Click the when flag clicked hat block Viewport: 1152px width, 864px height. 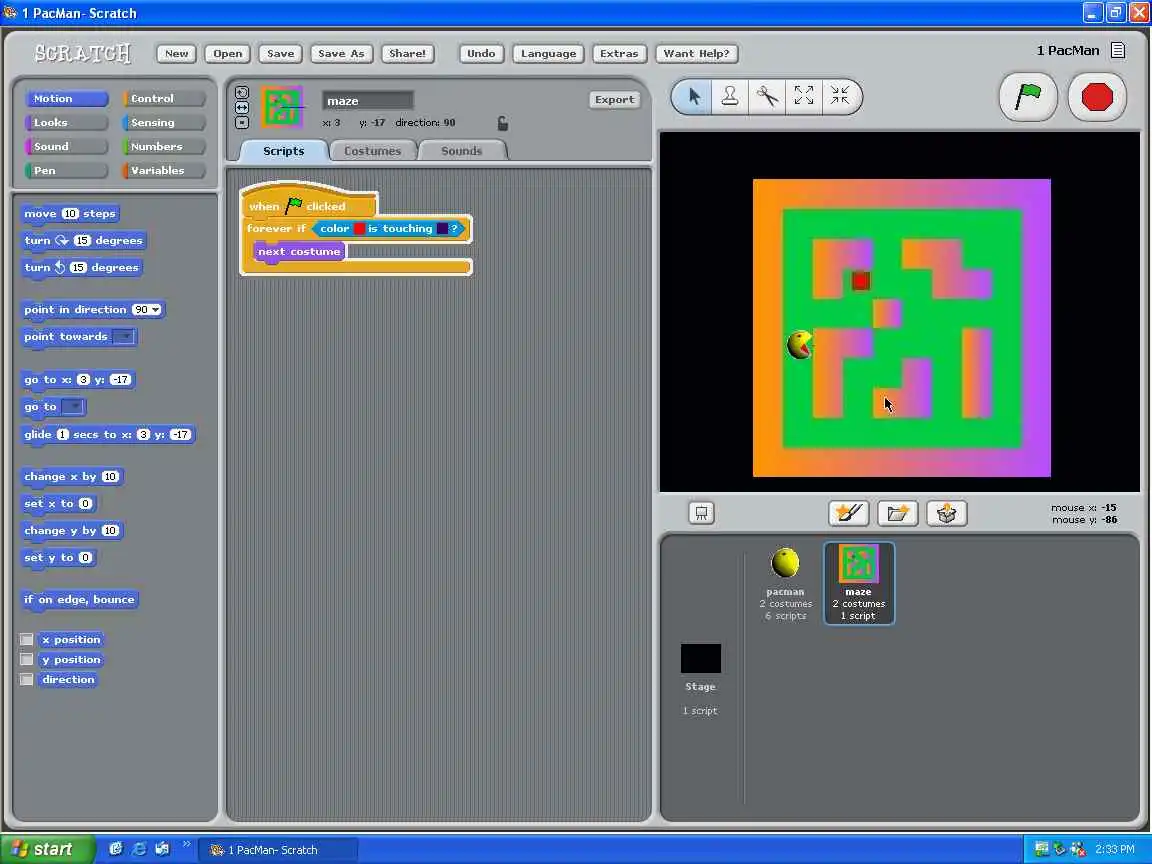(309, 204)
